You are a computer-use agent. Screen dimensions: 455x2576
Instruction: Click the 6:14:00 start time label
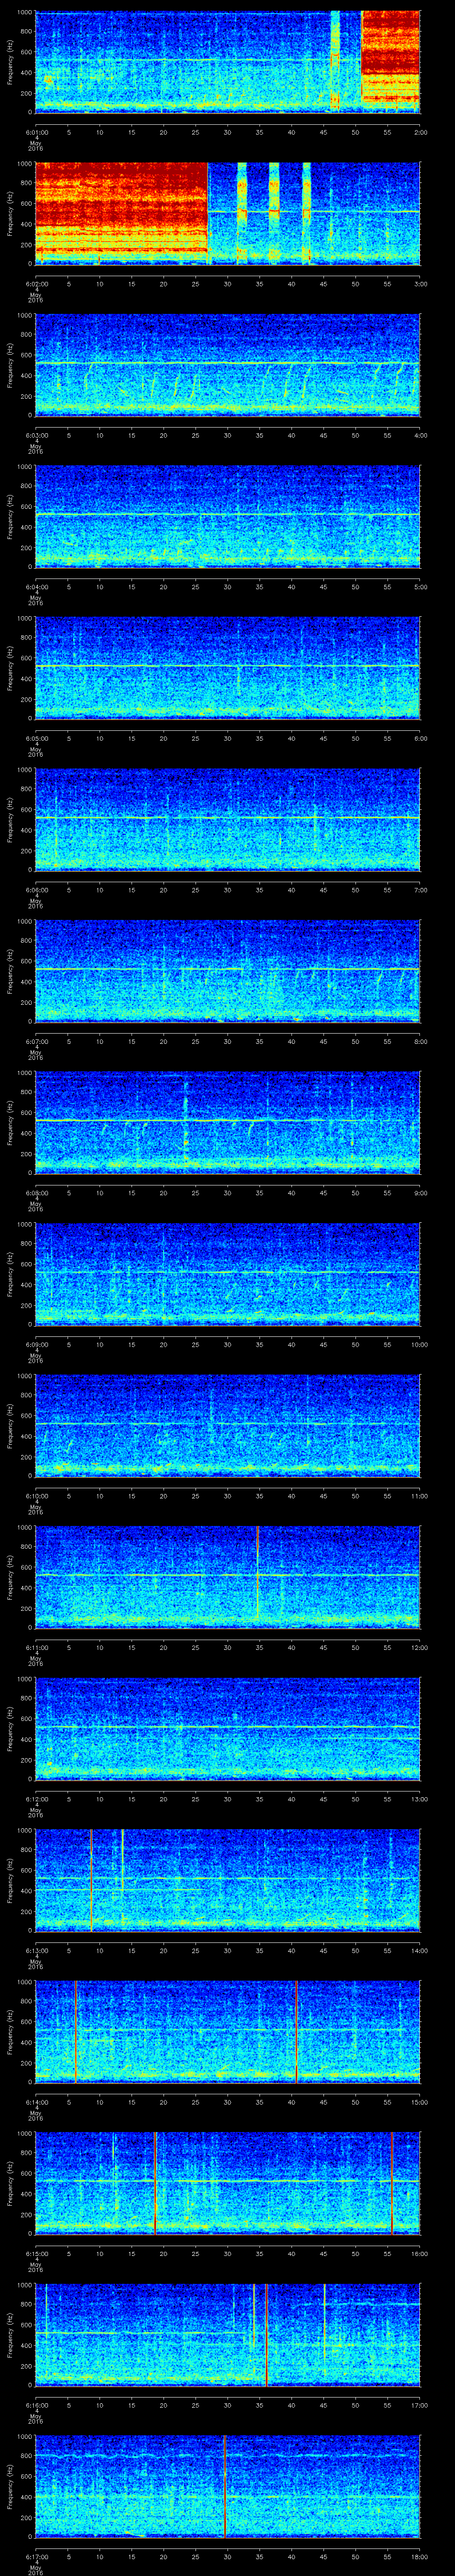tap(36, 2102)
